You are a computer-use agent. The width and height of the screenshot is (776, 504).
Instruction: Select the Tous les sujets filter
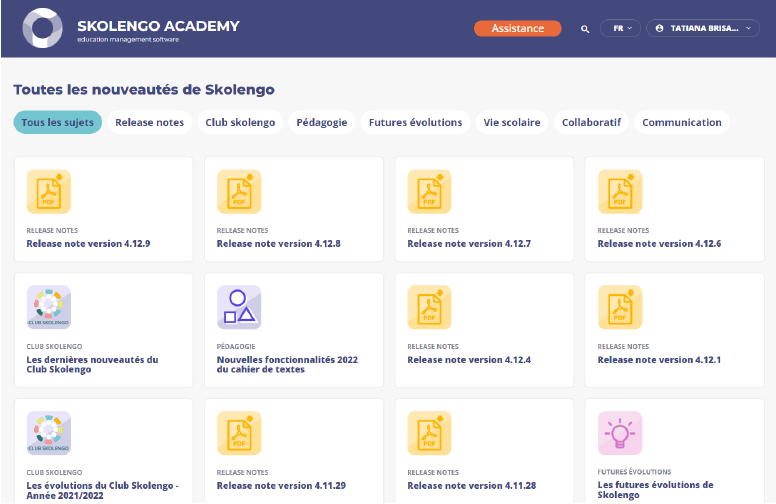coord(58,122)
